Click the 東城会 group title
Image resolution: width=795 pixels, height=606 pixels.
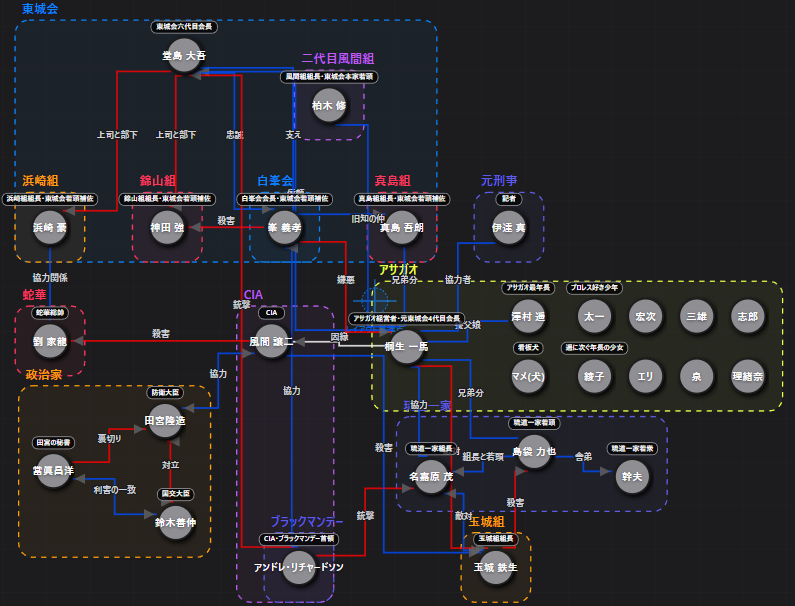pos(40,9)
